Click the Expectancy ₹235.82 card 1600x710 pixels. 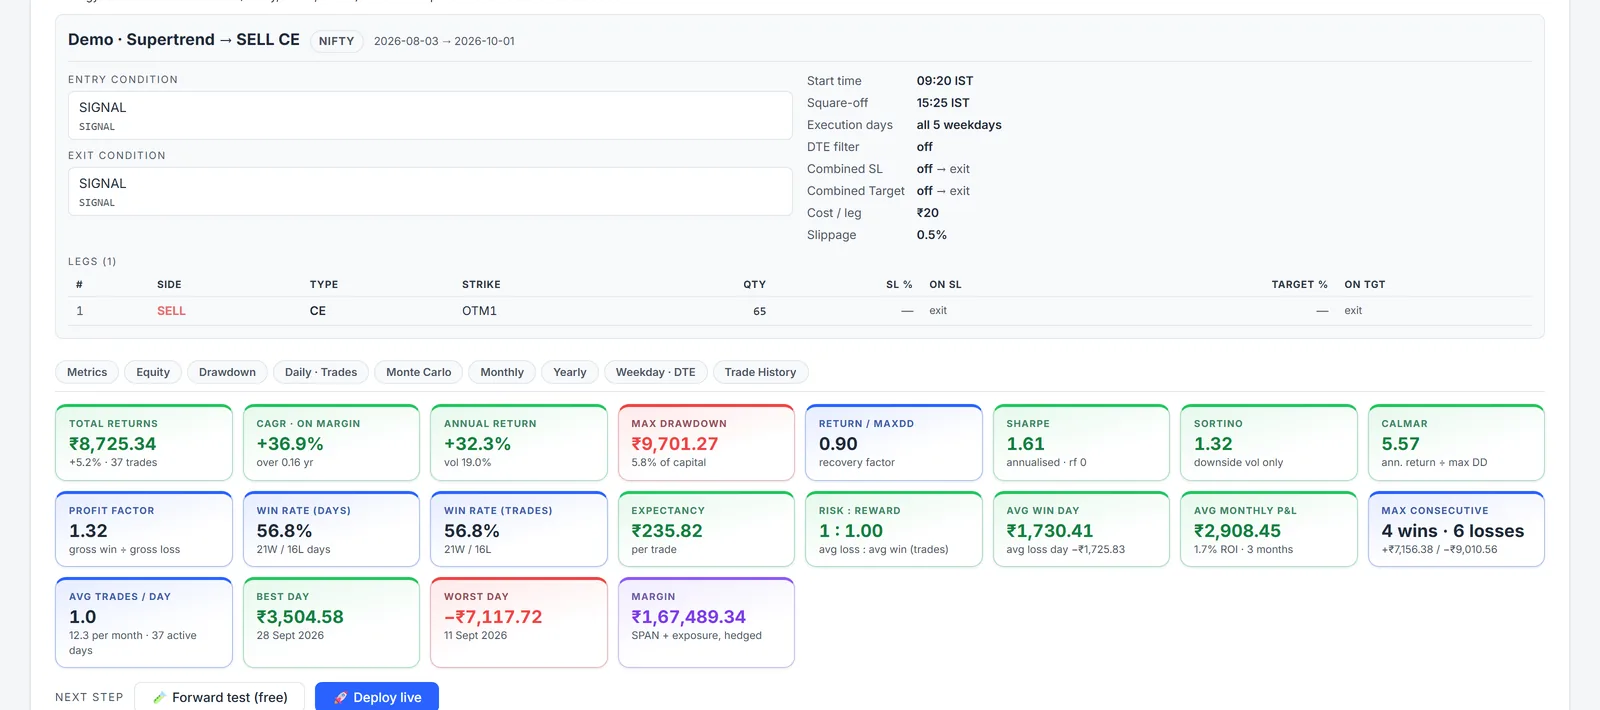[706, 529]
